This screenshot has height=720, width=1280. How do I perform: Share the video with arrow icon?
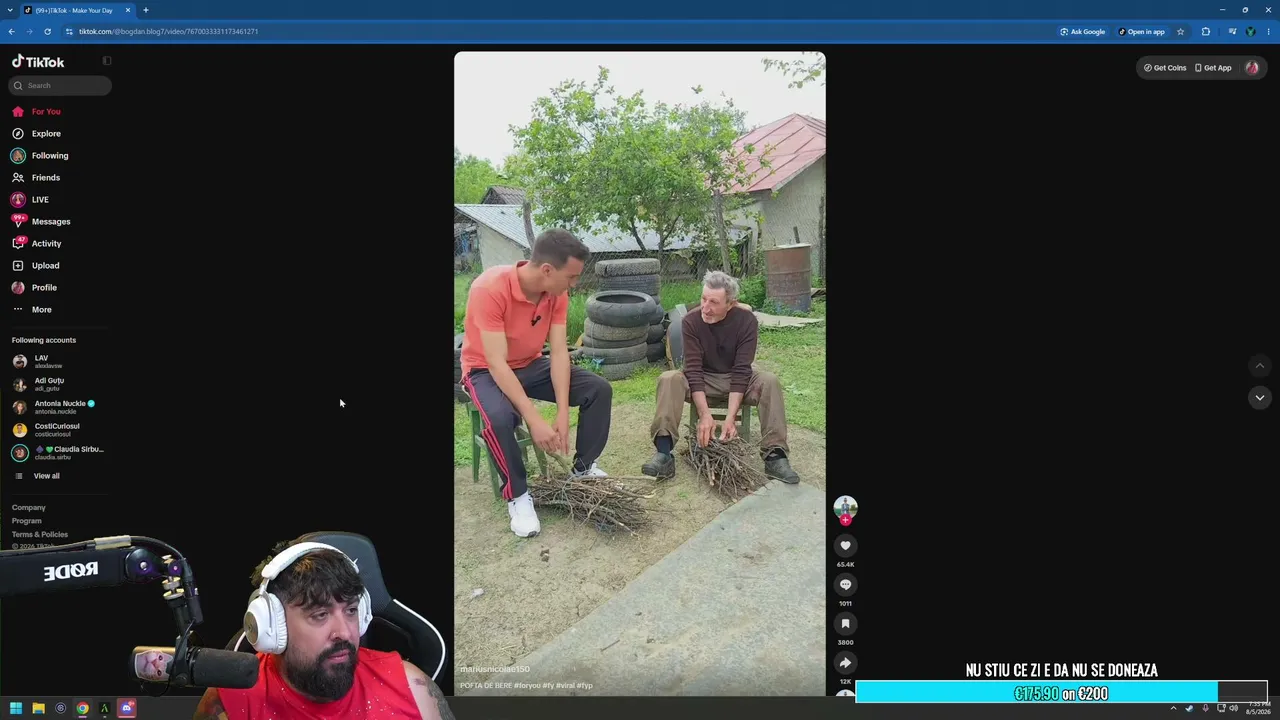[x=845, y=663]
